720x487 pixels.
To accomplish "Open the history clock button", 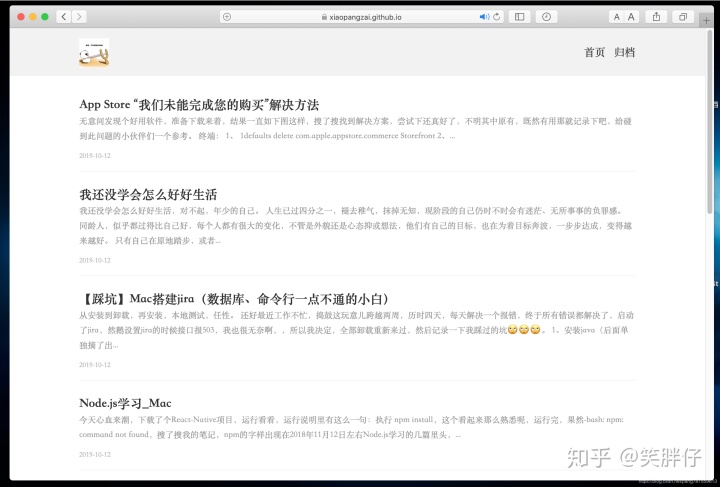I will click(x=546, y=17).
